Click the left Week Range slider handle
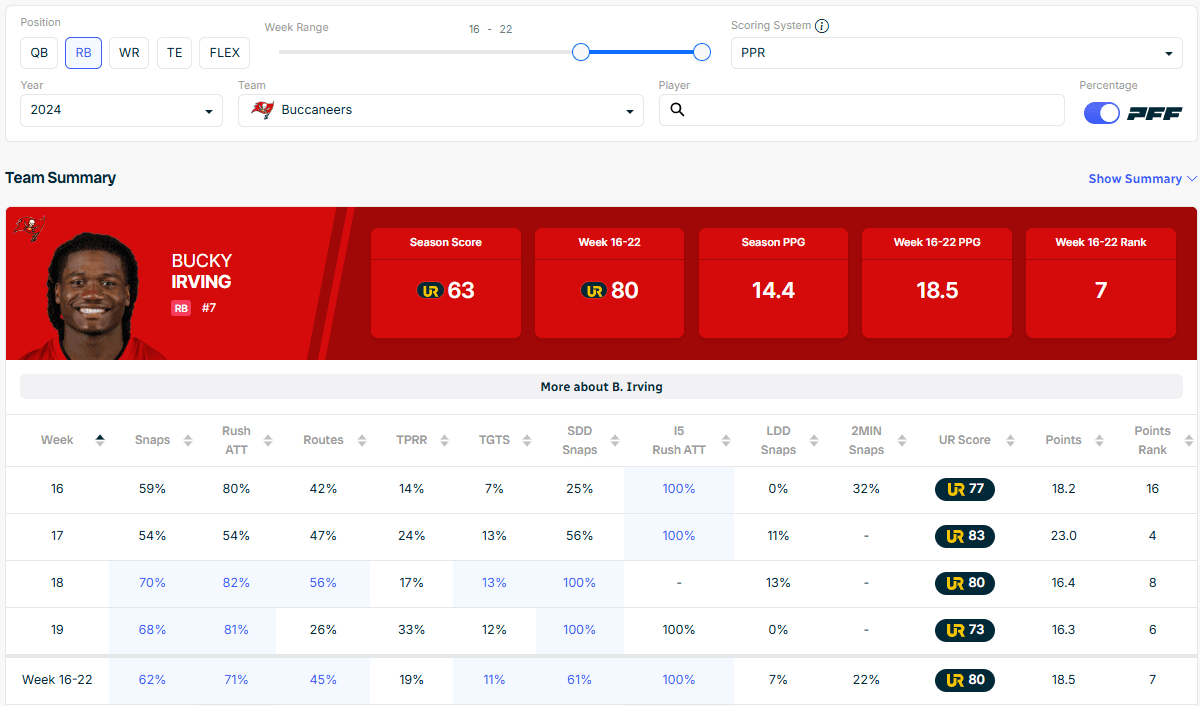Image resolution: width=1200 pixels, height=706 pixels. (581, 52)
